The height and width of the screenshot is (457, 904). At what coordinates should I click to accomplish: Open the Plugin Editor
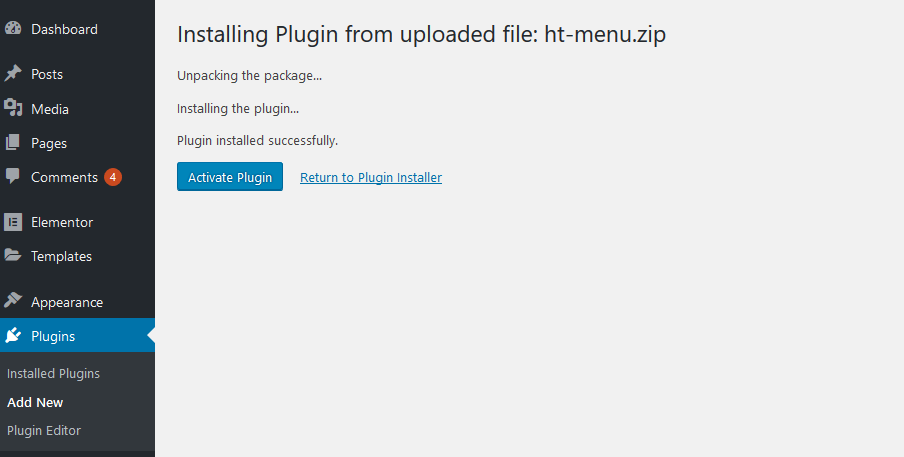[x=44, y=430]
